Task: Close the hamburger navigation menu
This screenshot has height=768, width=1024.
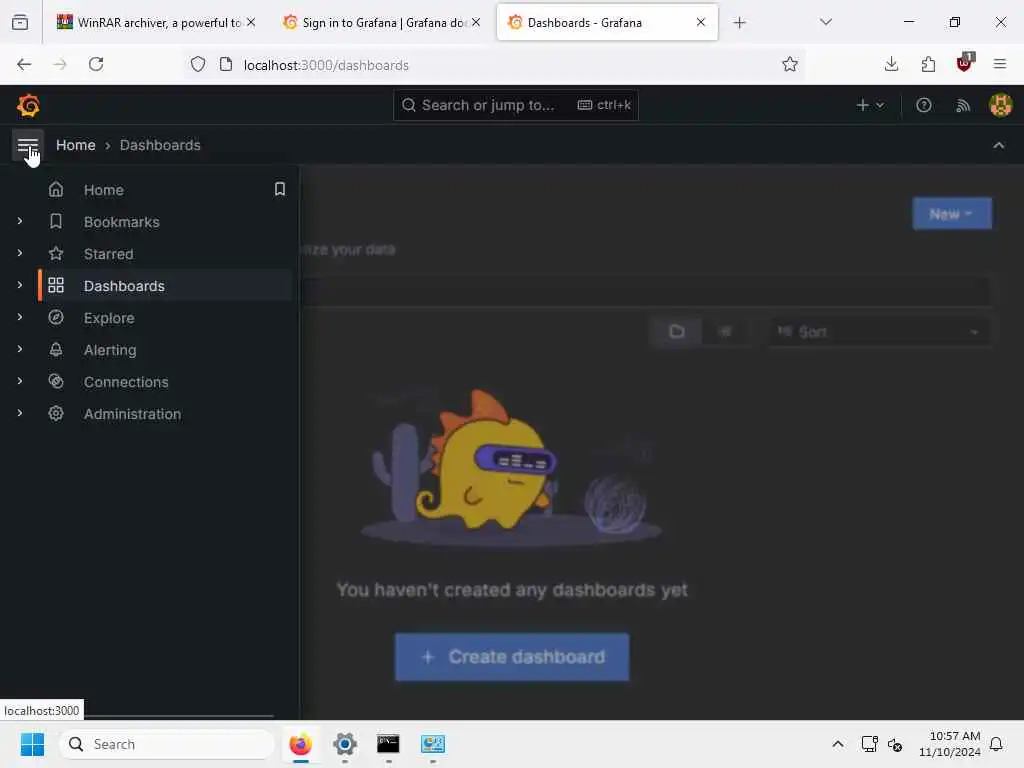Action: click(x=27, y=145)
